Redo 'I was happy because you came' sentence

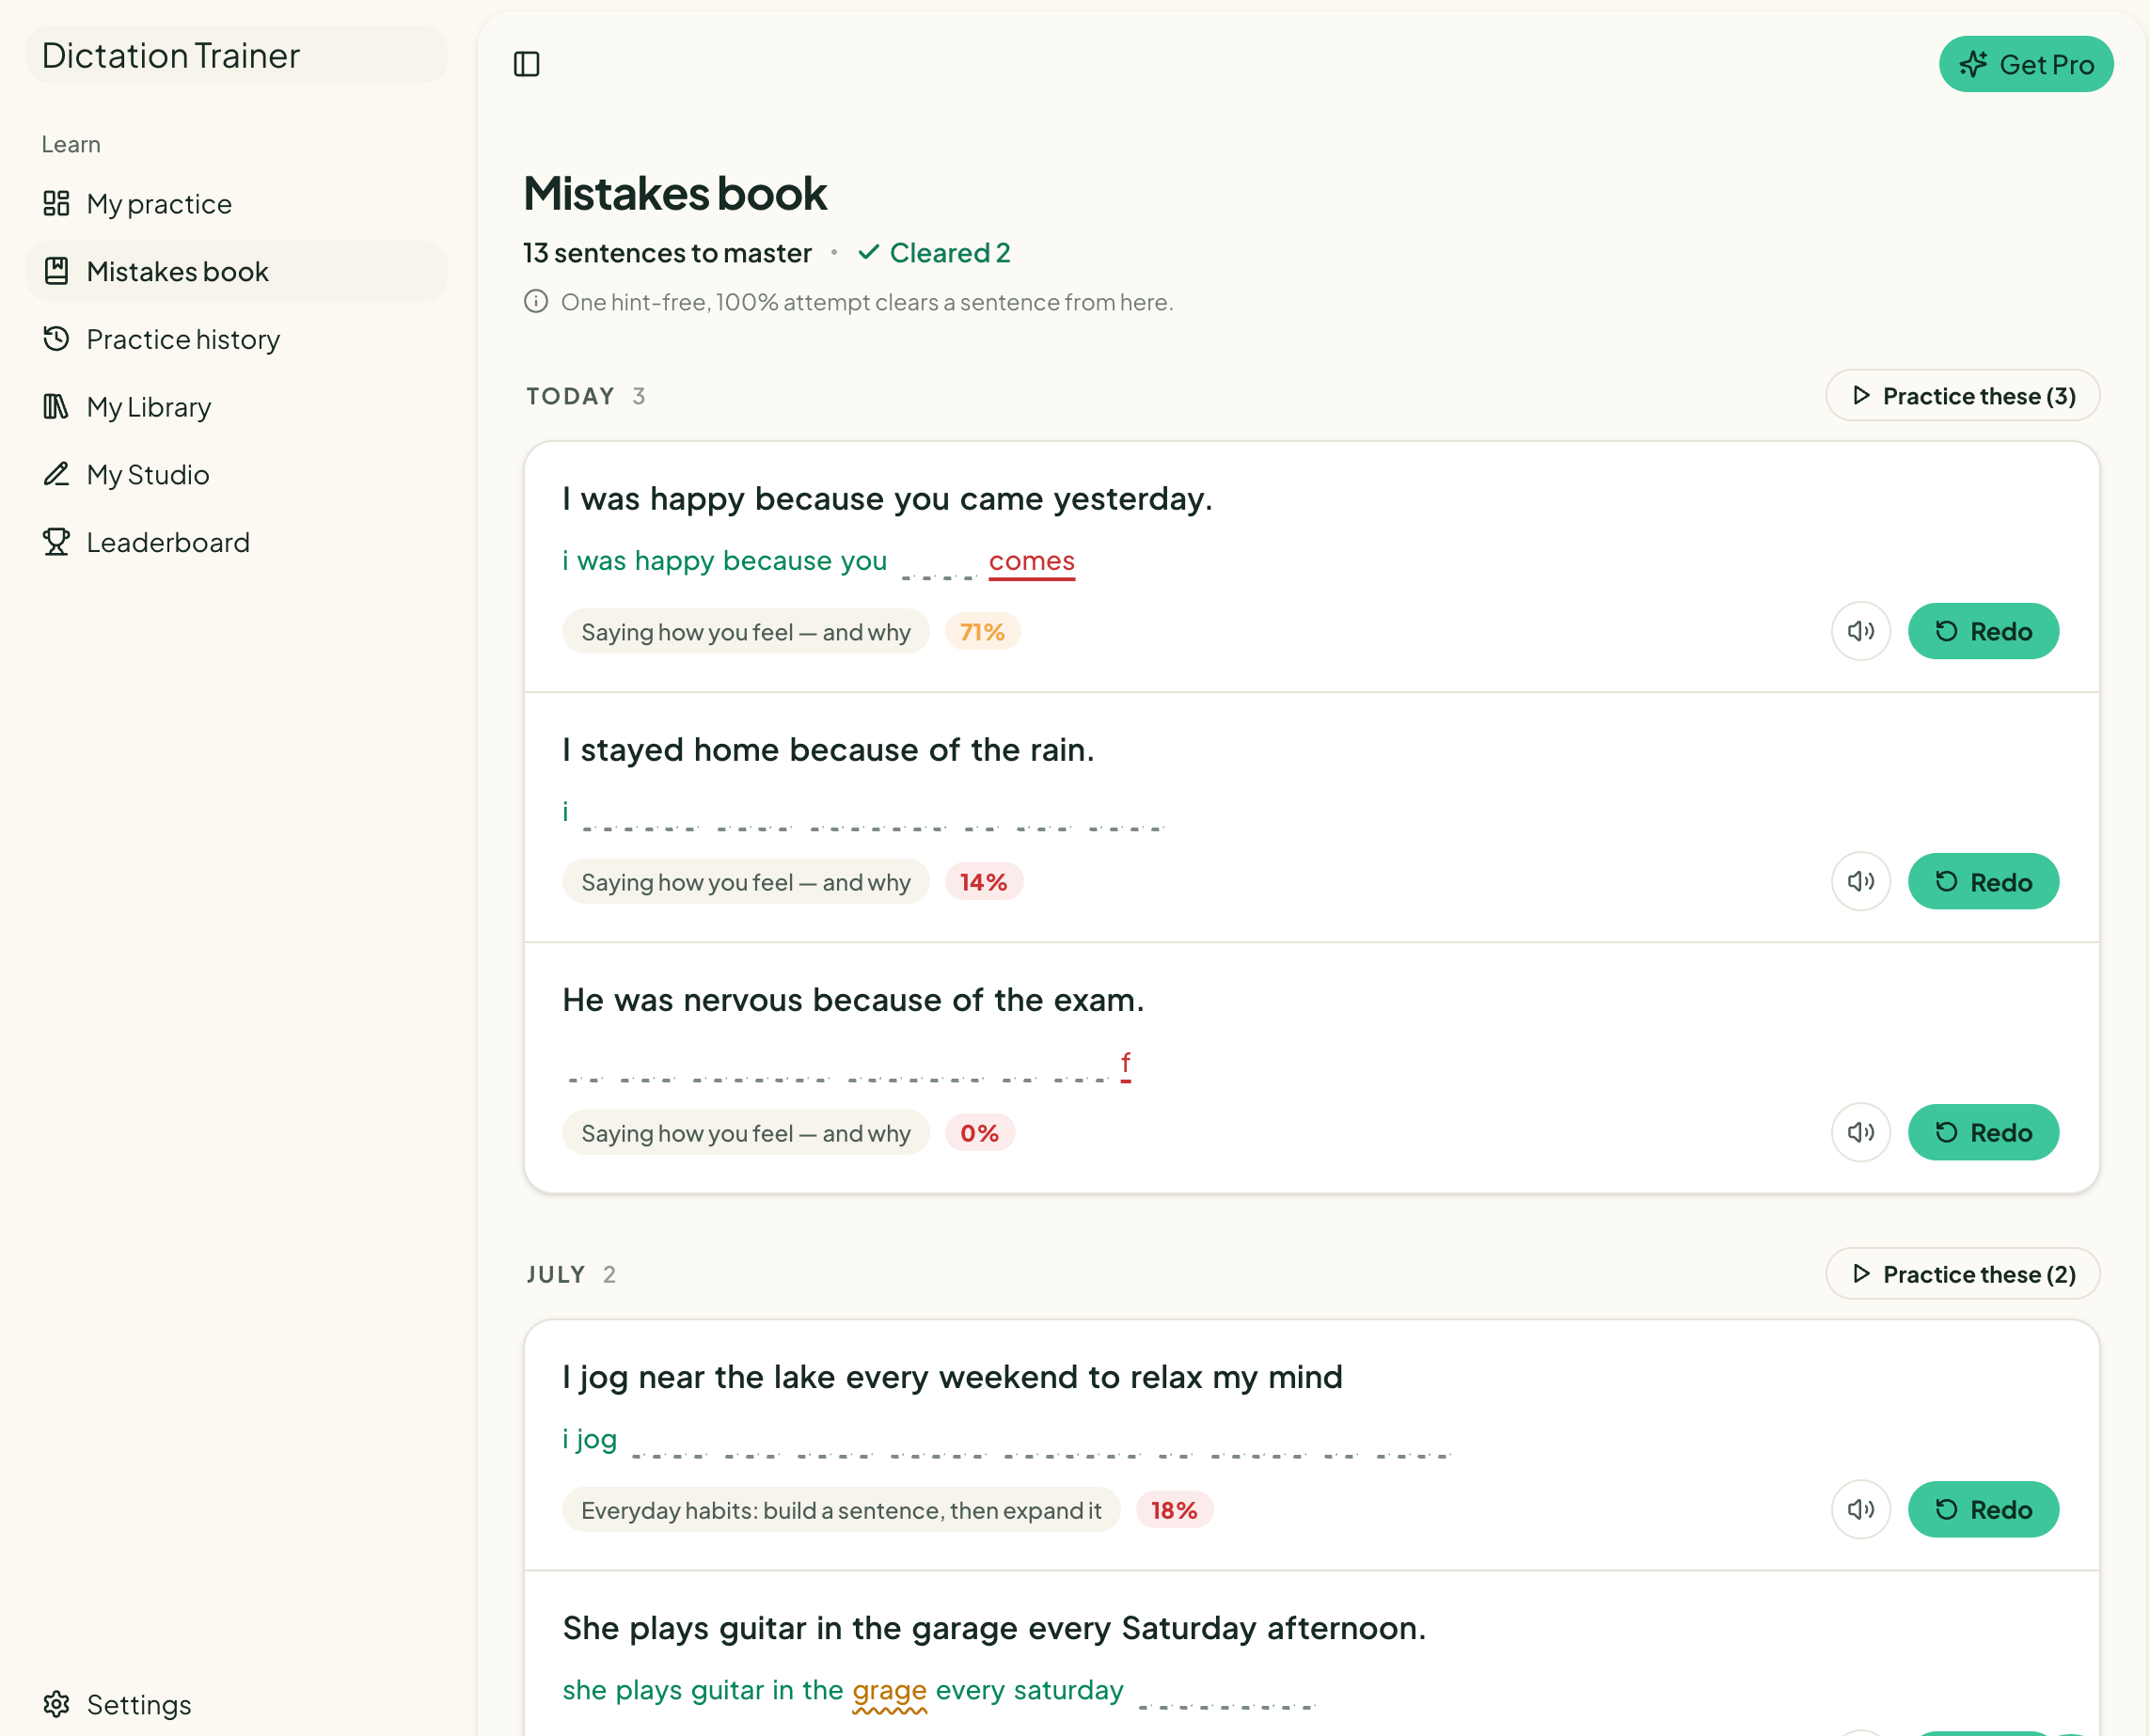1982,631
